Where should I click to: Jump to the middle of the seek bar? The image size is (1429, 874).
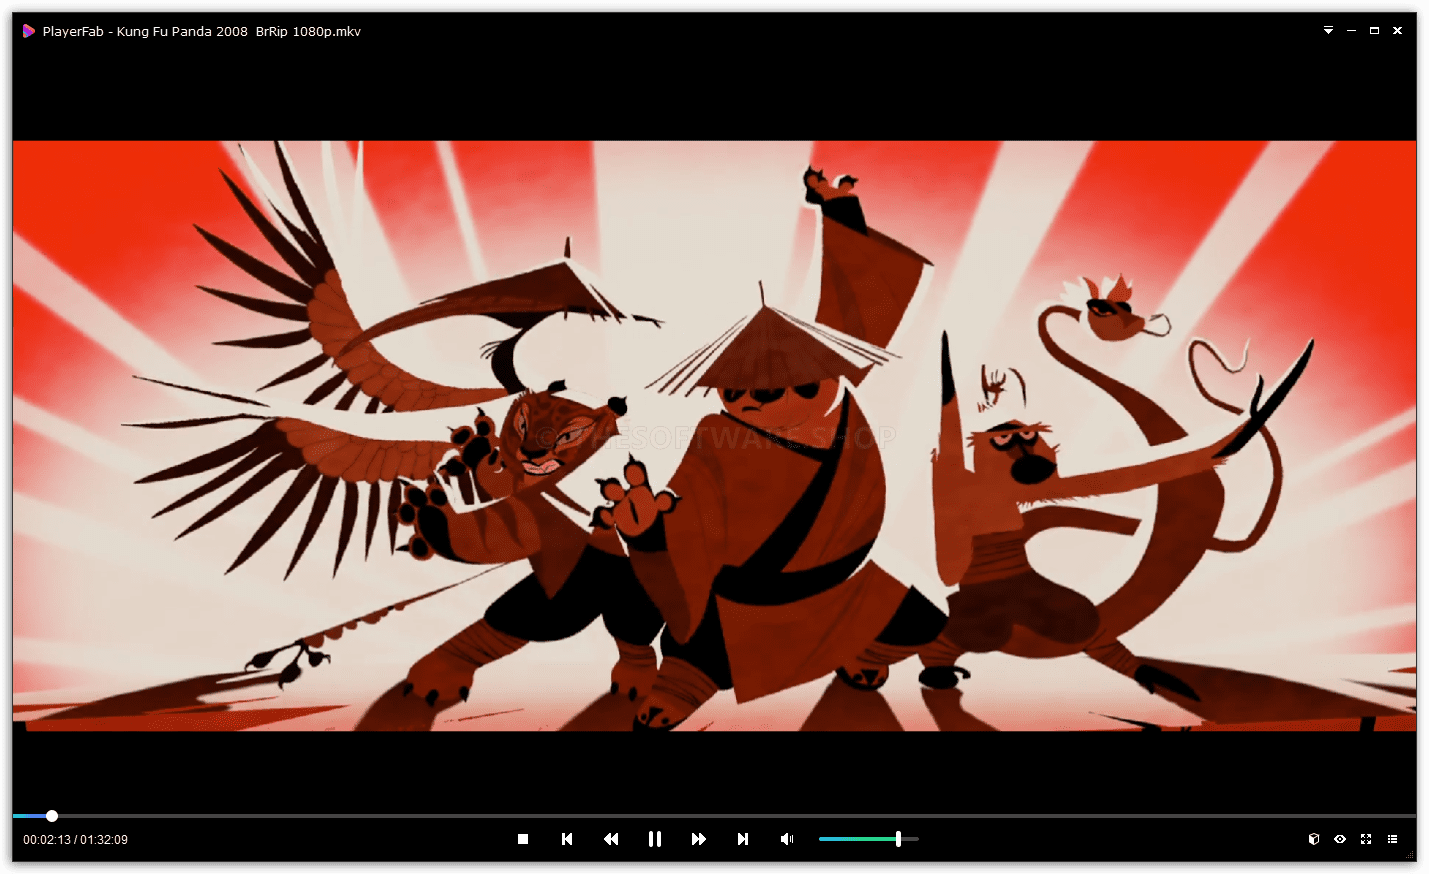[x=714, y=816]
